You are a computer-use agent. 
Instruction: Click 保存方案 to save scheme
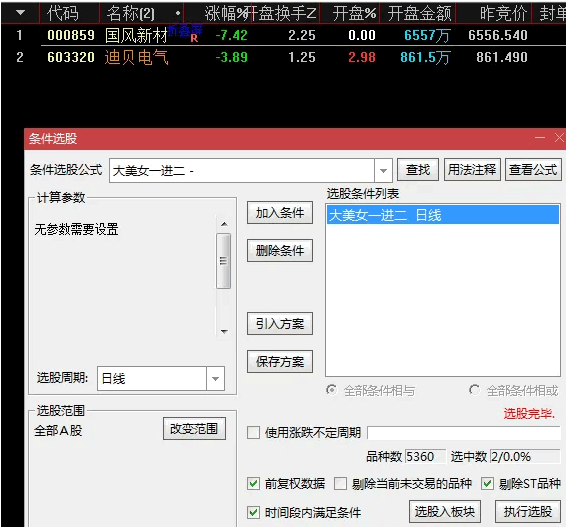(x=280, y=361)
